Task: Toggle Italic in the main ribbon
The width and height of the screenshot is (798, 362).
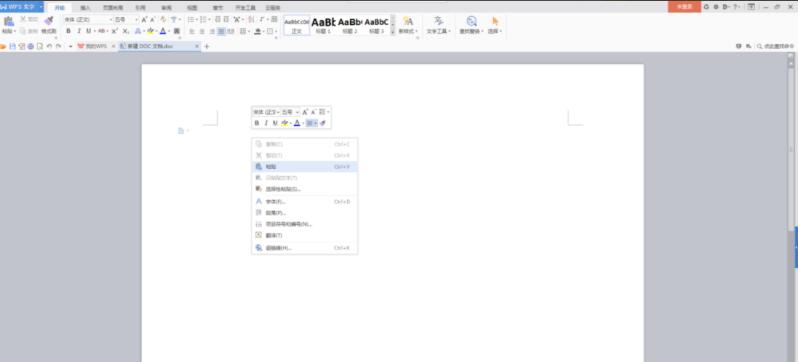Action: 79,31
